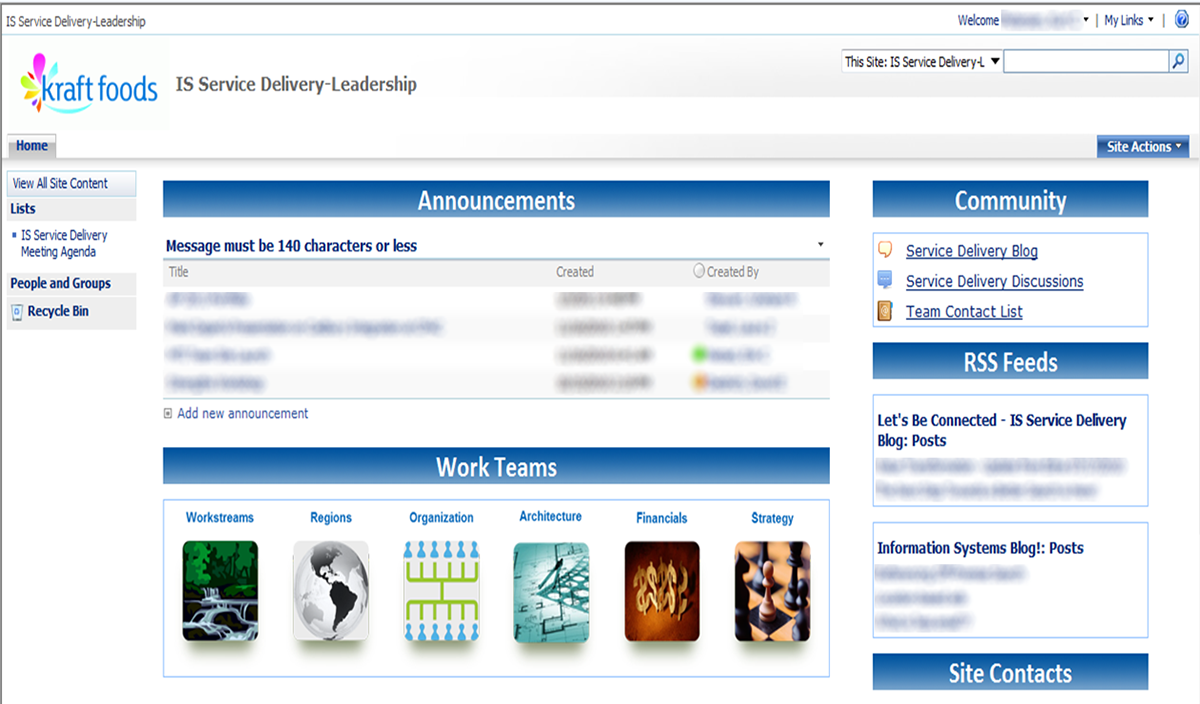Open the Strategy chess image

772,591
